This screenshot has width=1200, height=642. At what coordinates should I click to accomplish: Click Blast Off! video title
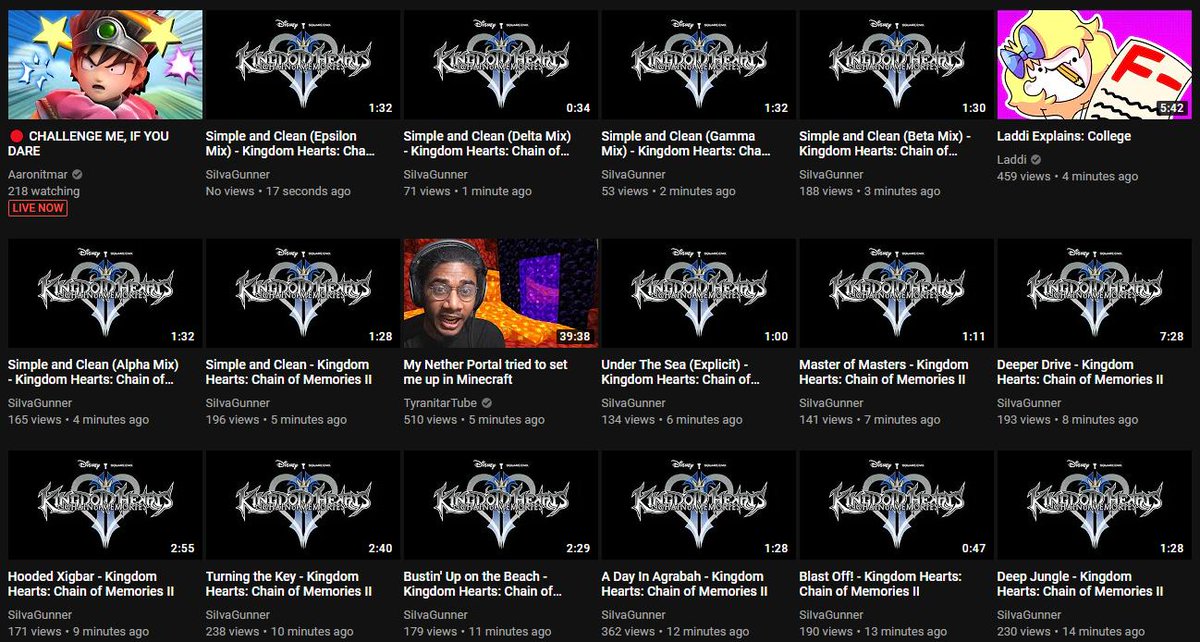coord(881,584)
